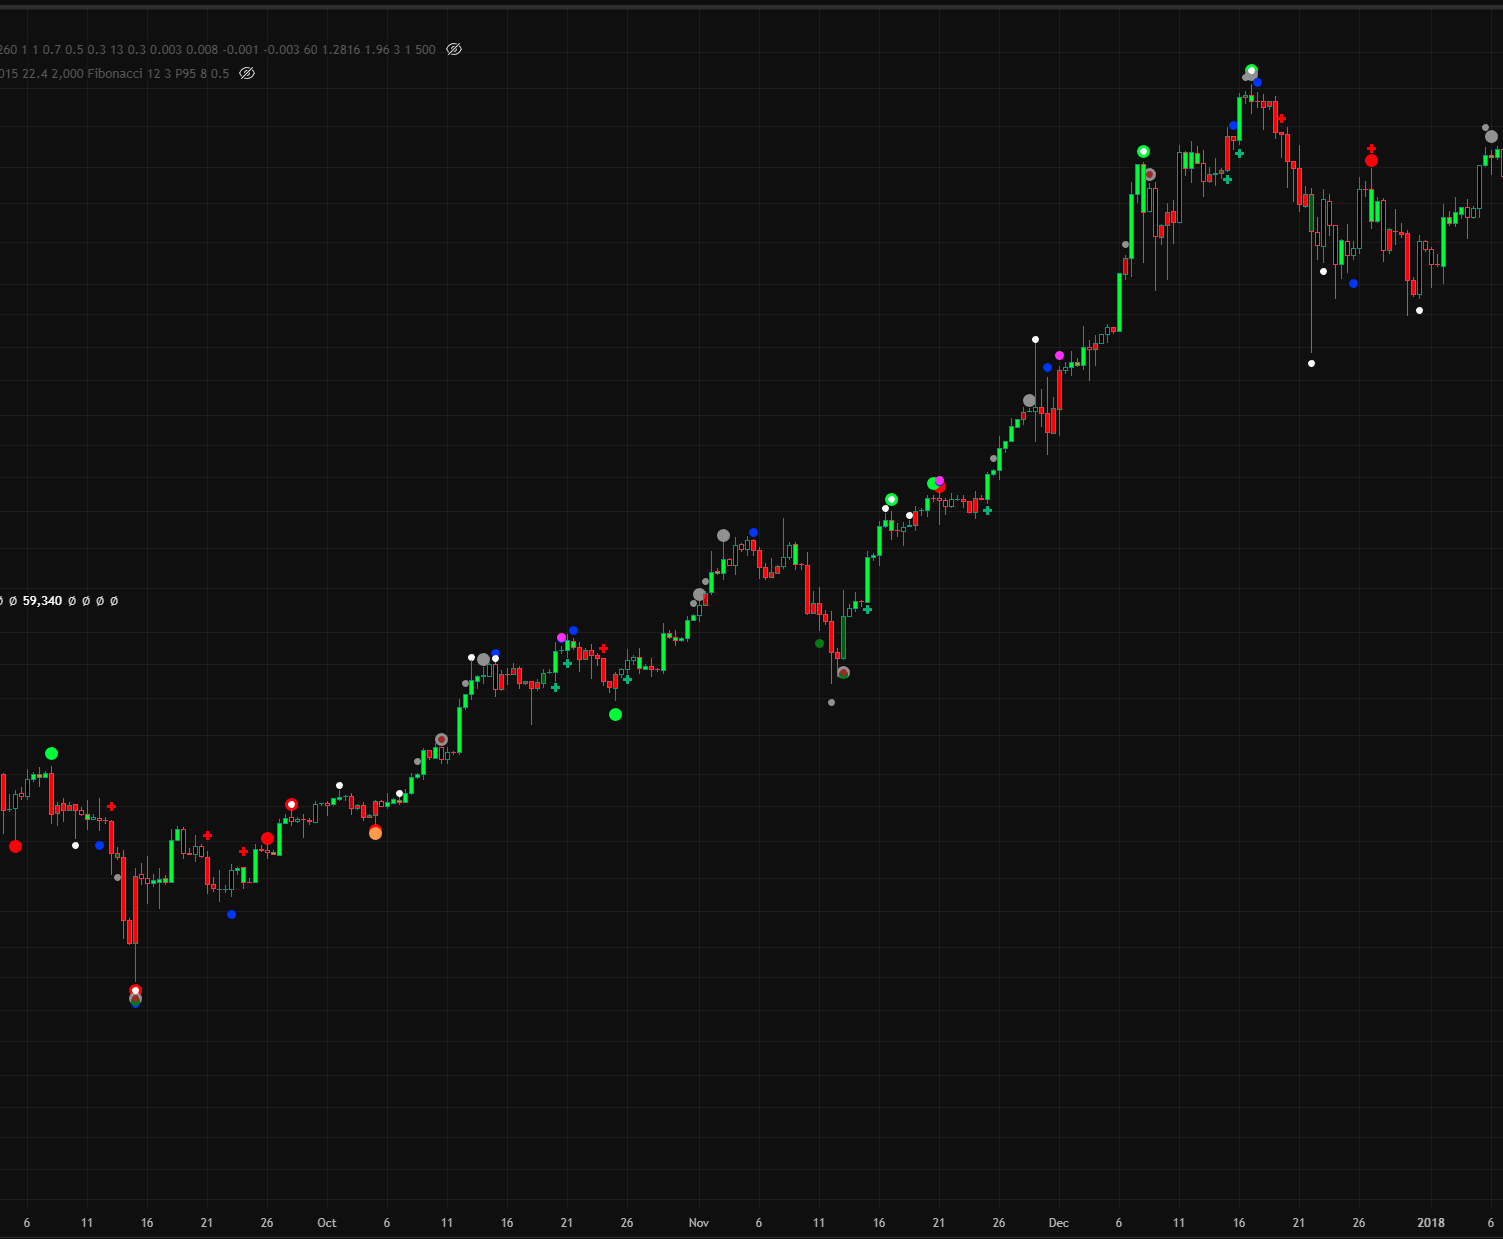This screenshot has width=1503, height=1239.
Task: Click the bright green dot below late-October candles
Action: point(615,714)
